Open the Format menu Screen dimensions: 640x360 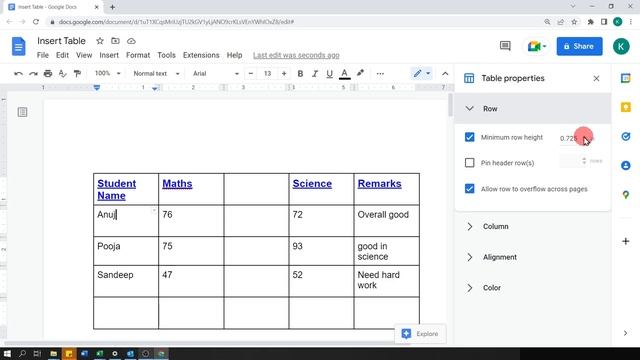pyautogui.click(x=138, y=55)
